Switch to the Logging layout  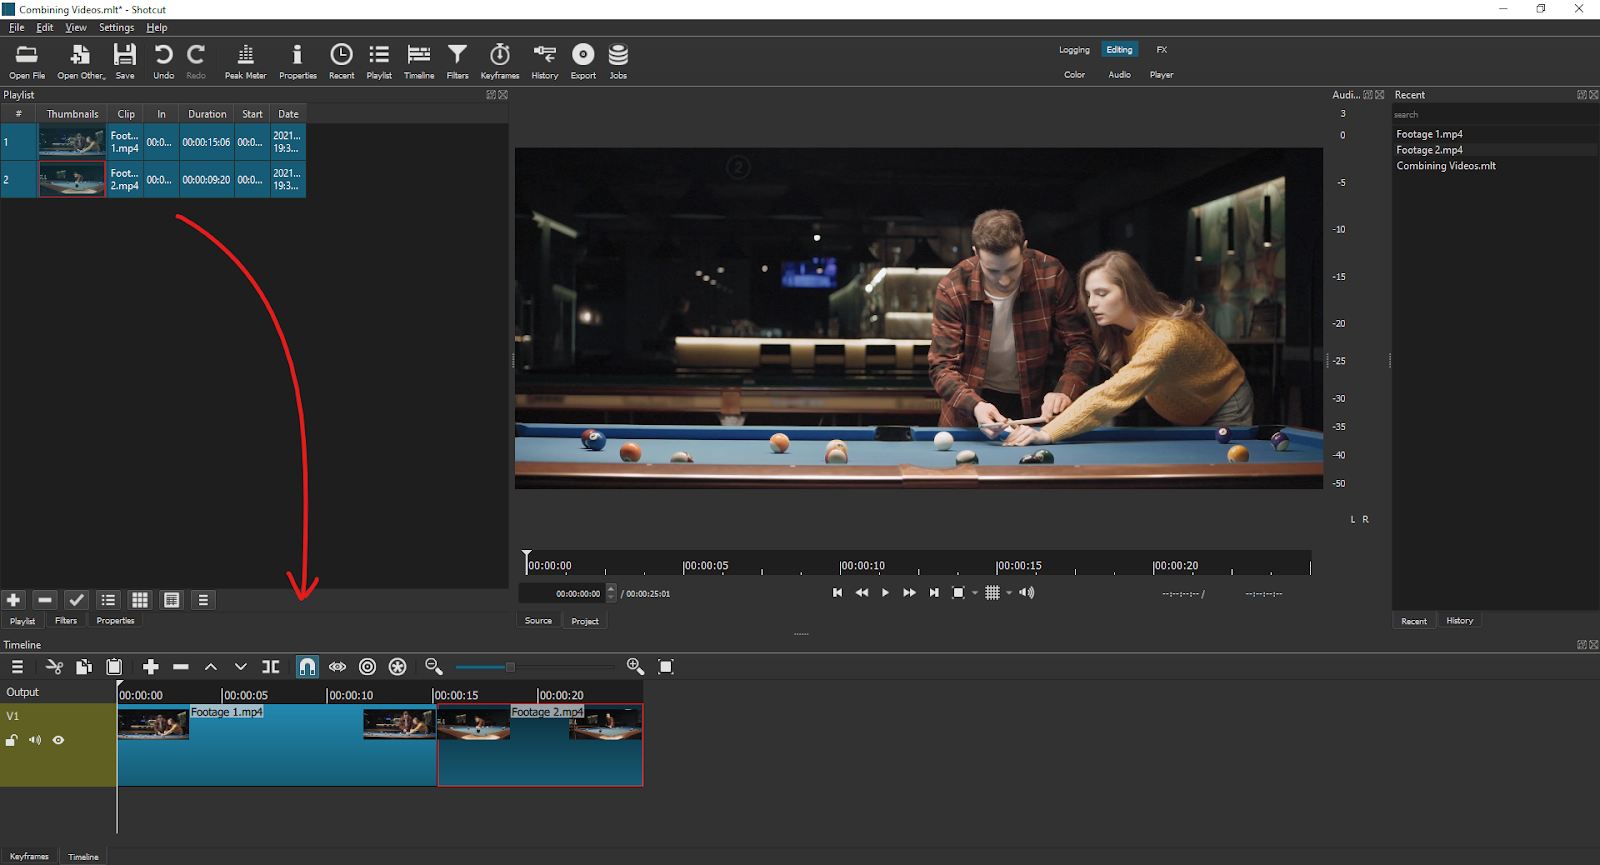pyautogui.click(x=1075, y=50)
